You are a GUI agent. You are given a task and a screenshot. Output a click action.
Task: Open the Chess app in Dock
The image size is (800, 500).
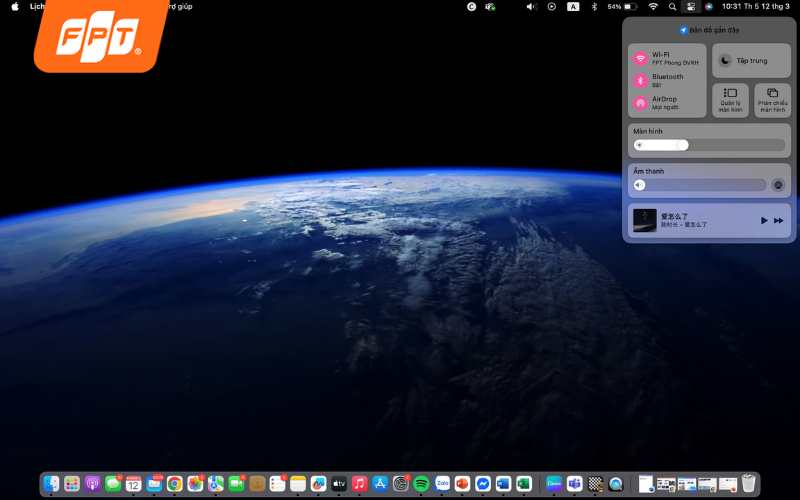coord(595,483)
